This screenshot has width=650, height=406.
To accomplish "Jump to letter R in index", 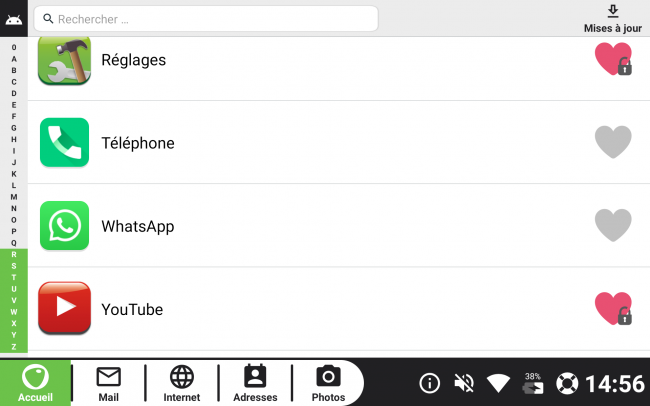I will point(14,254).
